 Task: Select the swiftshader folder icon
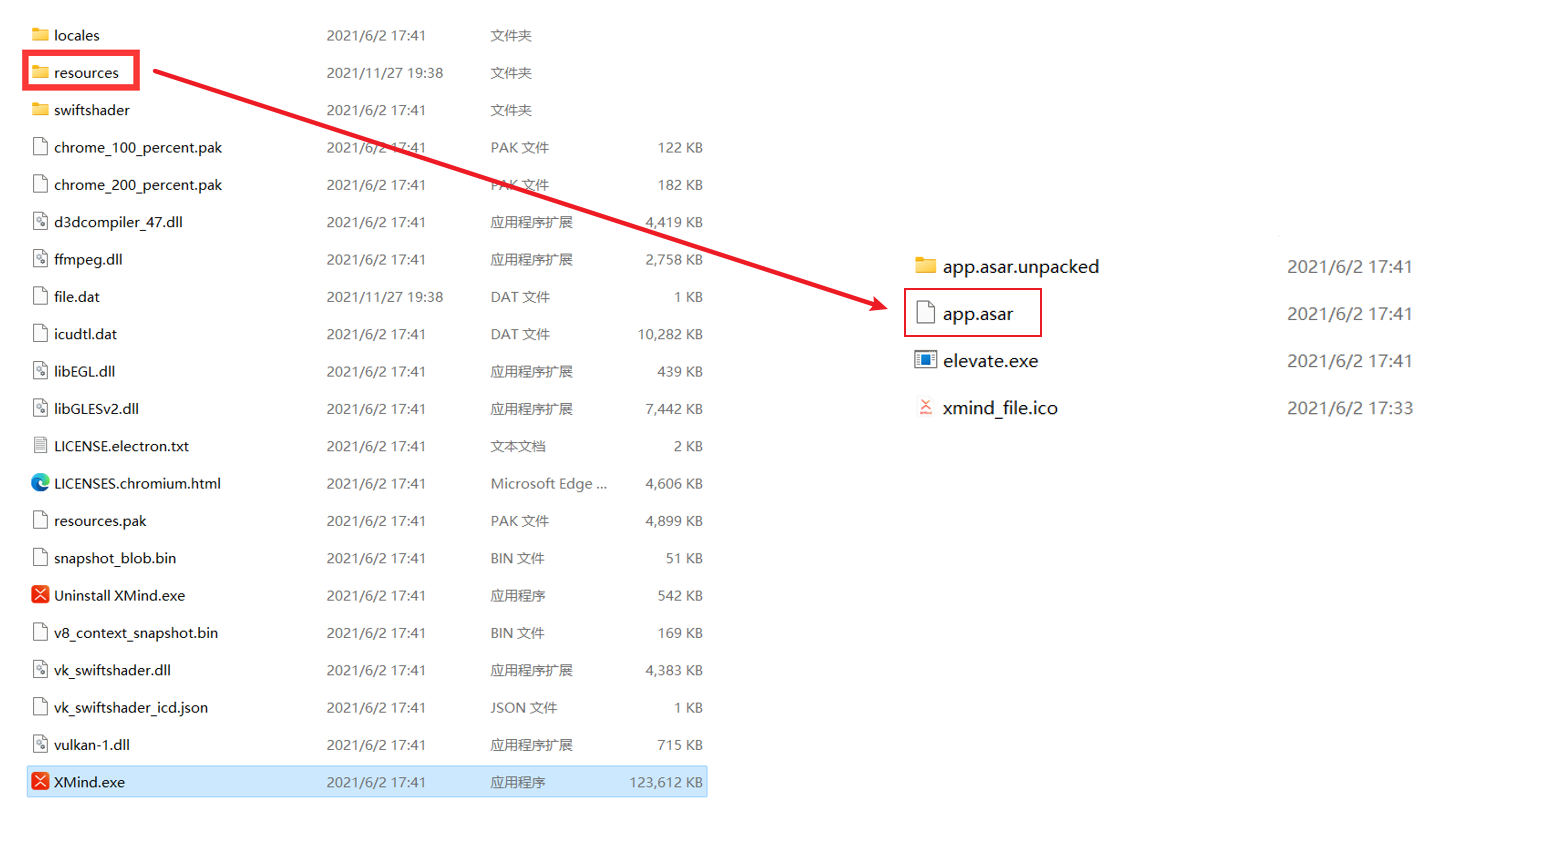click(x=40, y=110)
